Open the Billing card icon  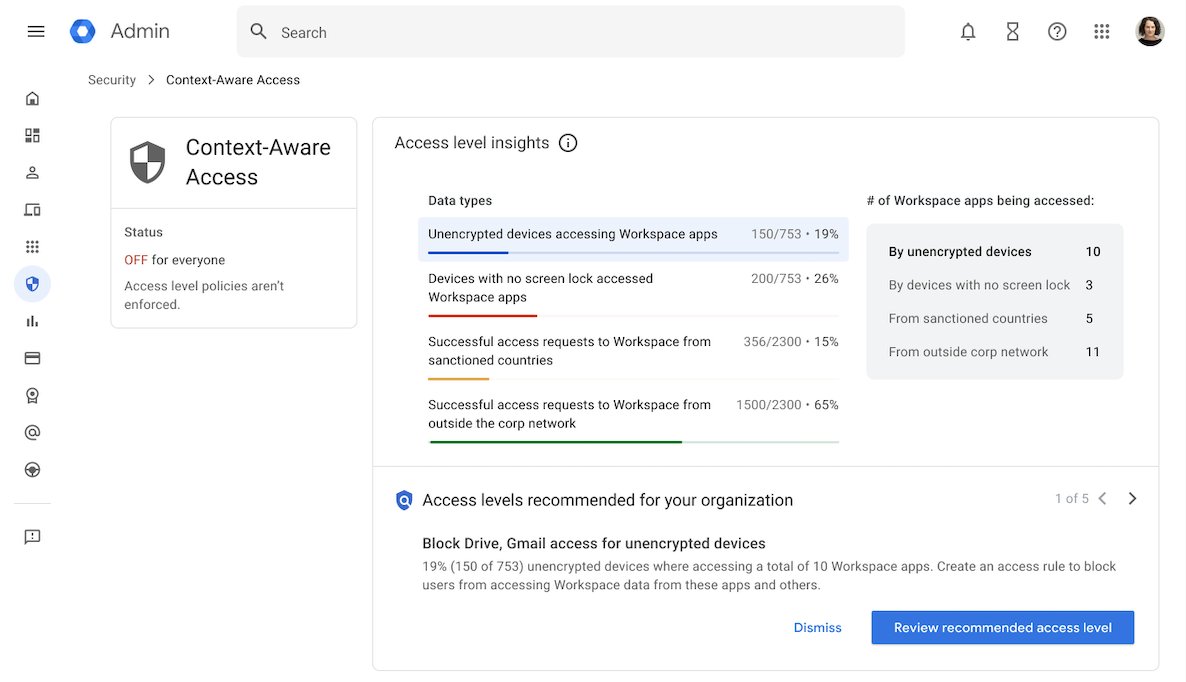tap(32, 358)
